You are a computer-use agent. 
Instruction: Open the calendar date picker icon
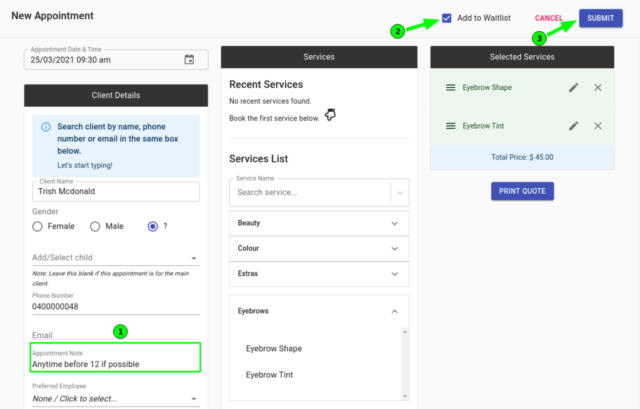click(x=189, y=60)
